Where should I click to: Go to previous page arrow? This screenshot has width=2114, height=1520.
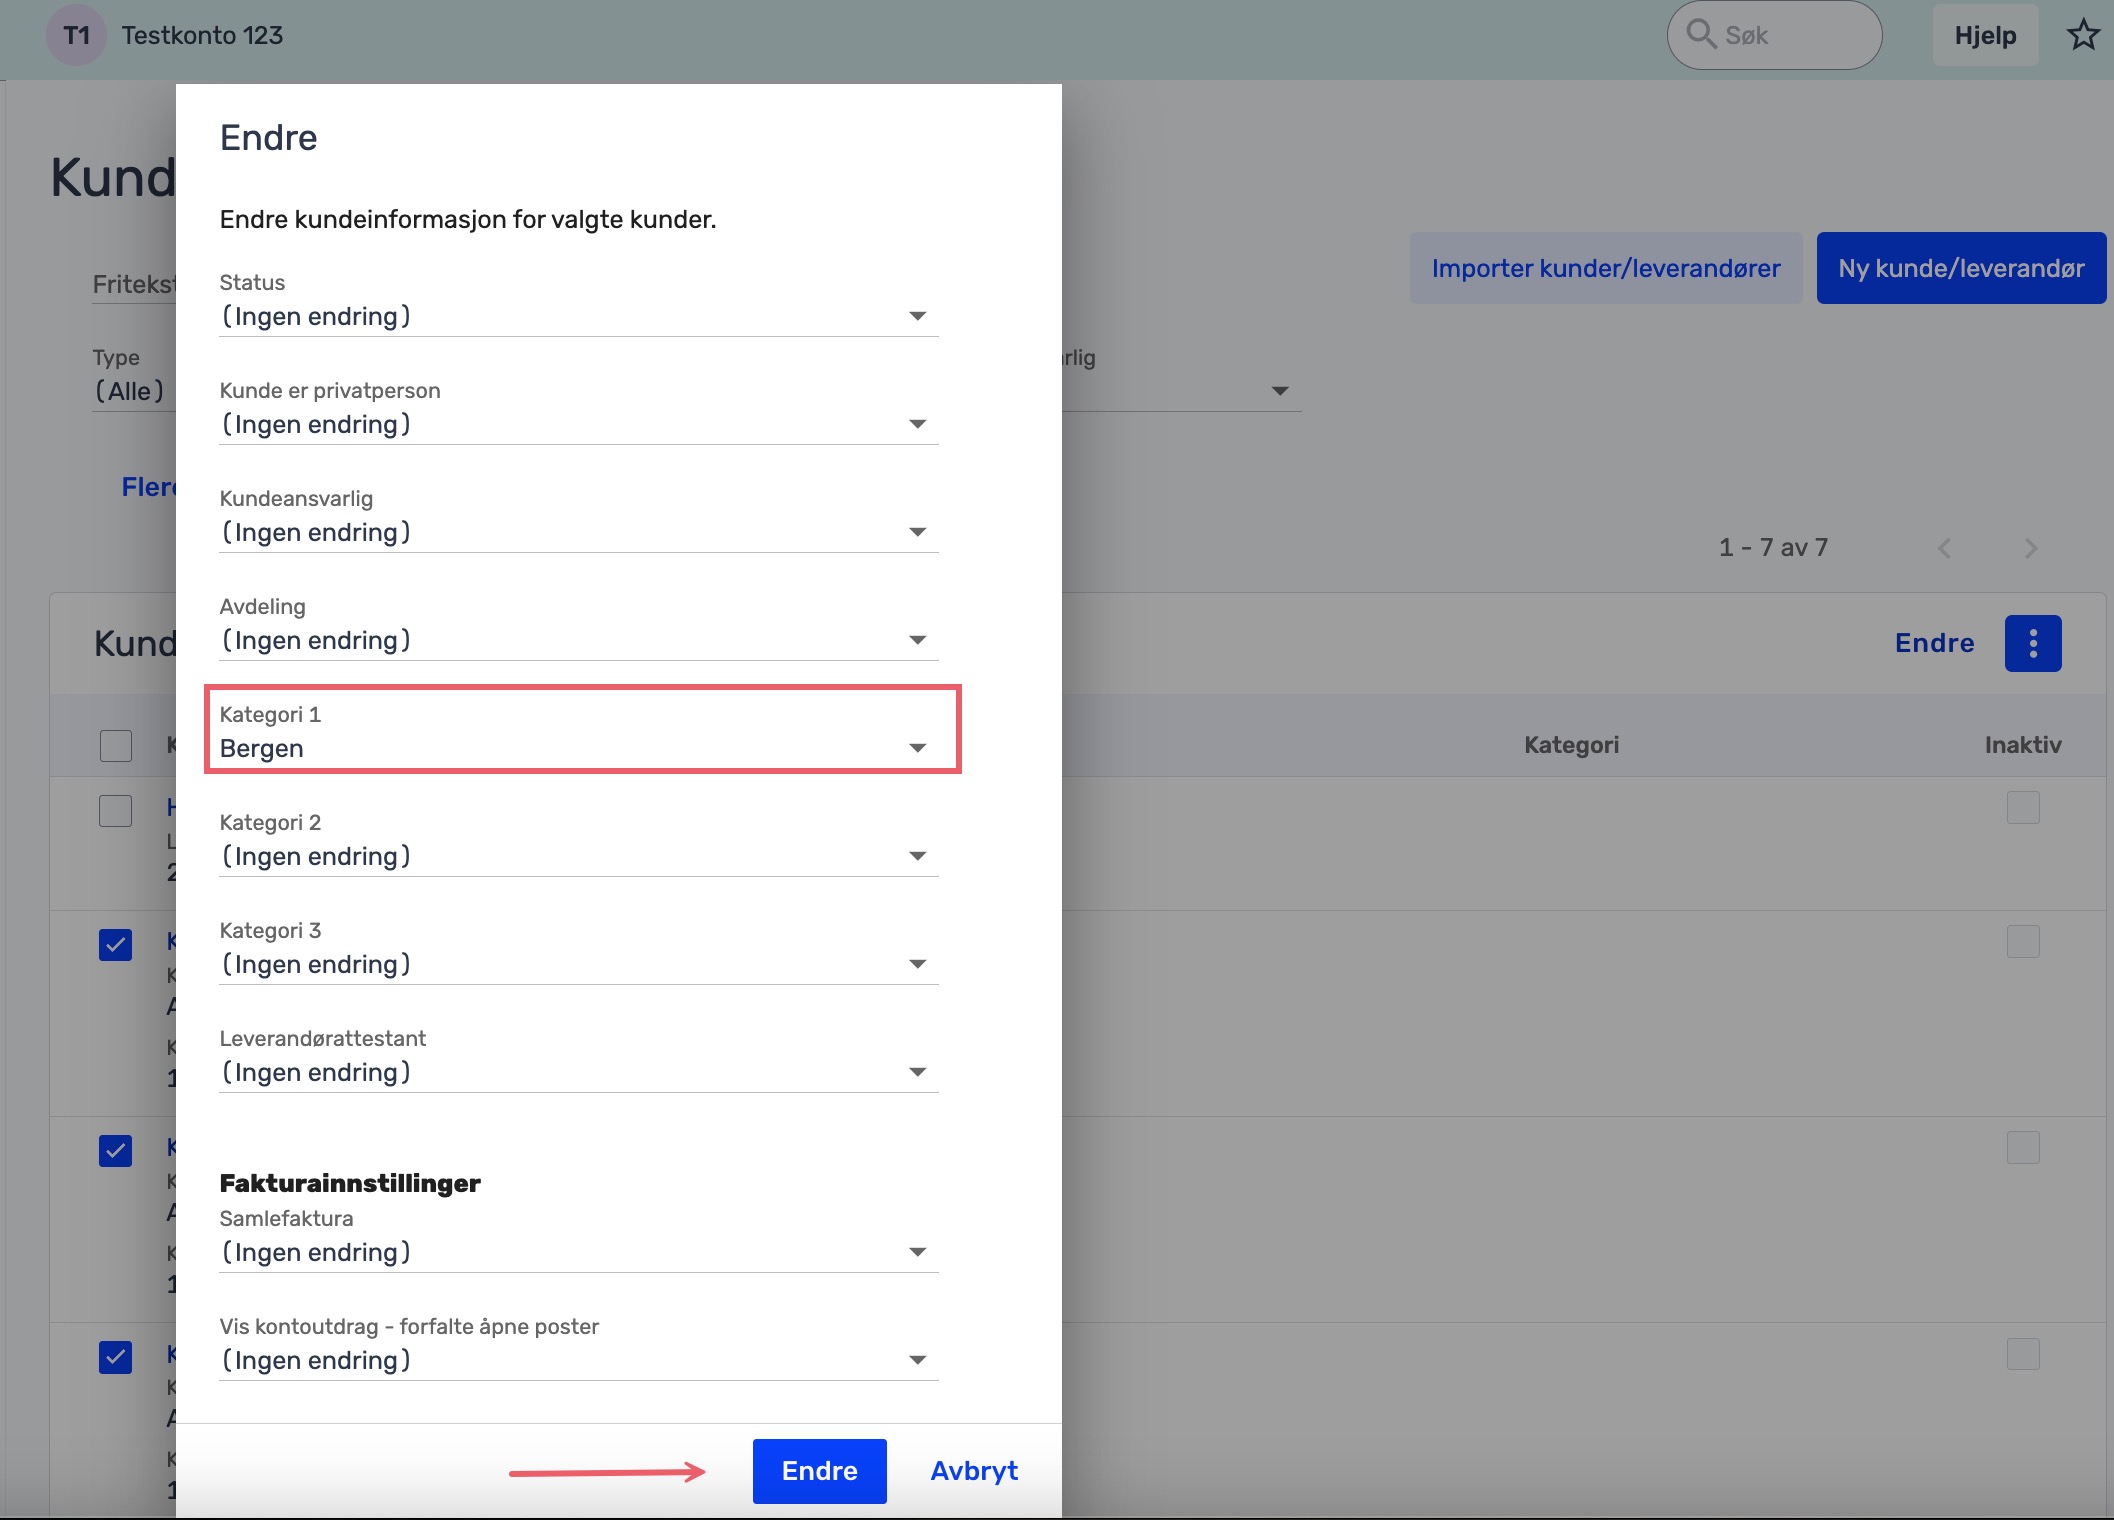(x=1944, y=548)
